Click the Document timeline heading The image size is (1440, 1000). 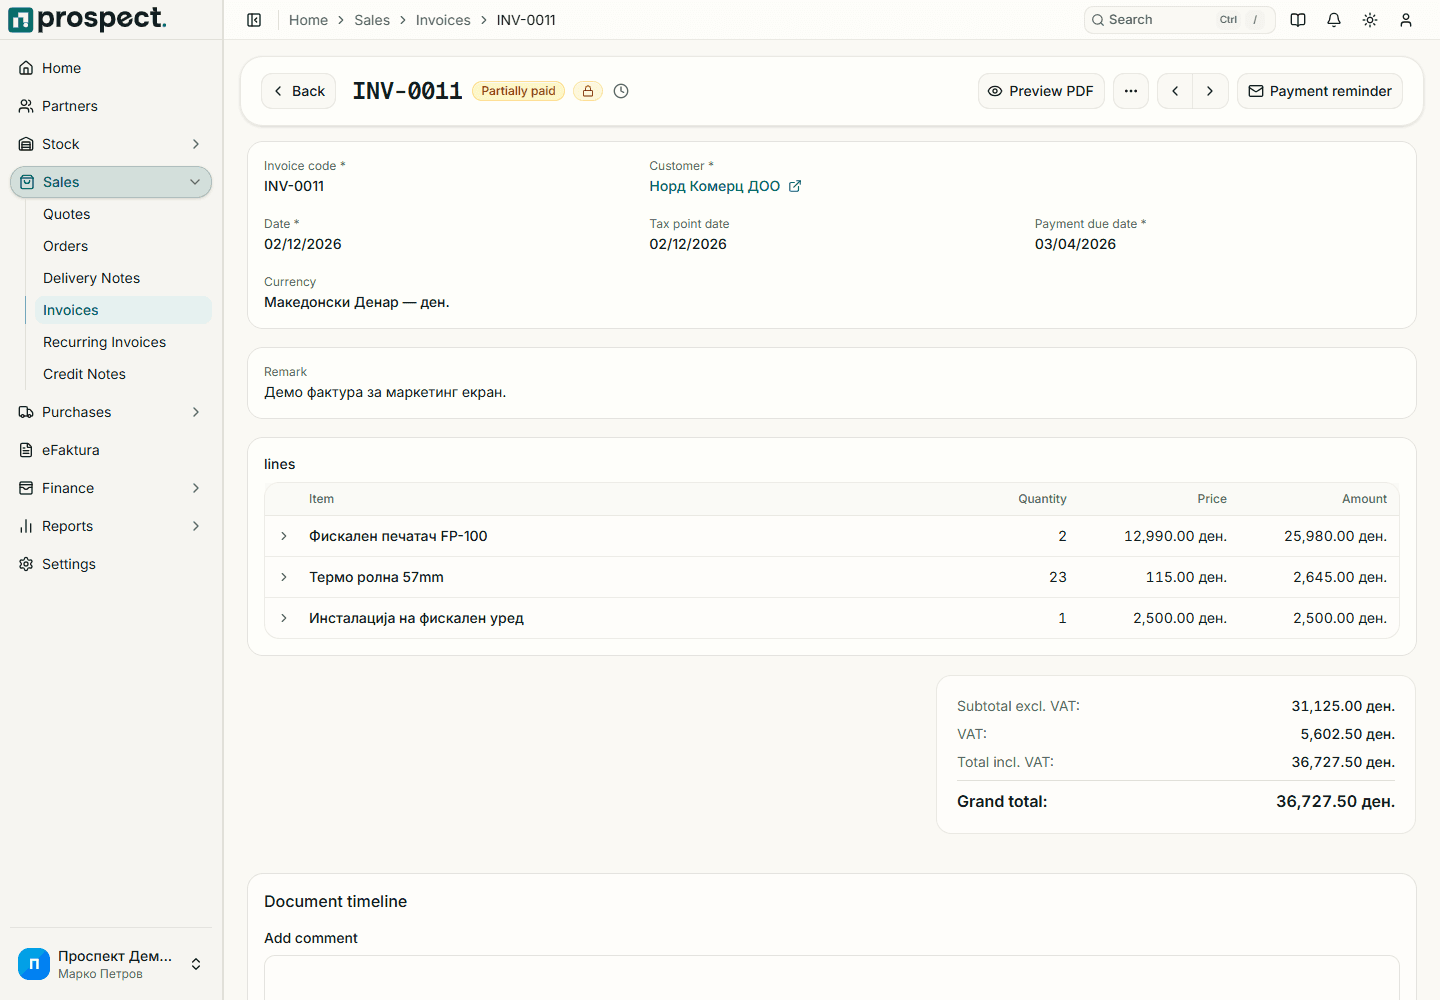336,901
